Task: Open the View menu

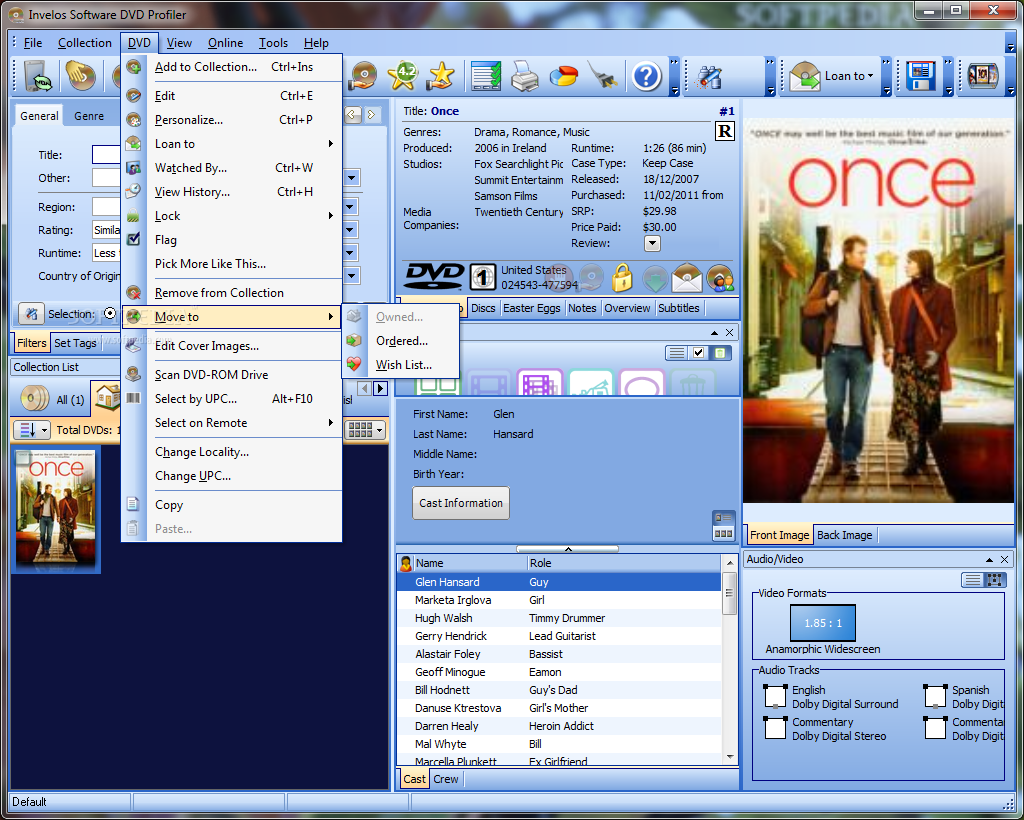Action: 179,42
